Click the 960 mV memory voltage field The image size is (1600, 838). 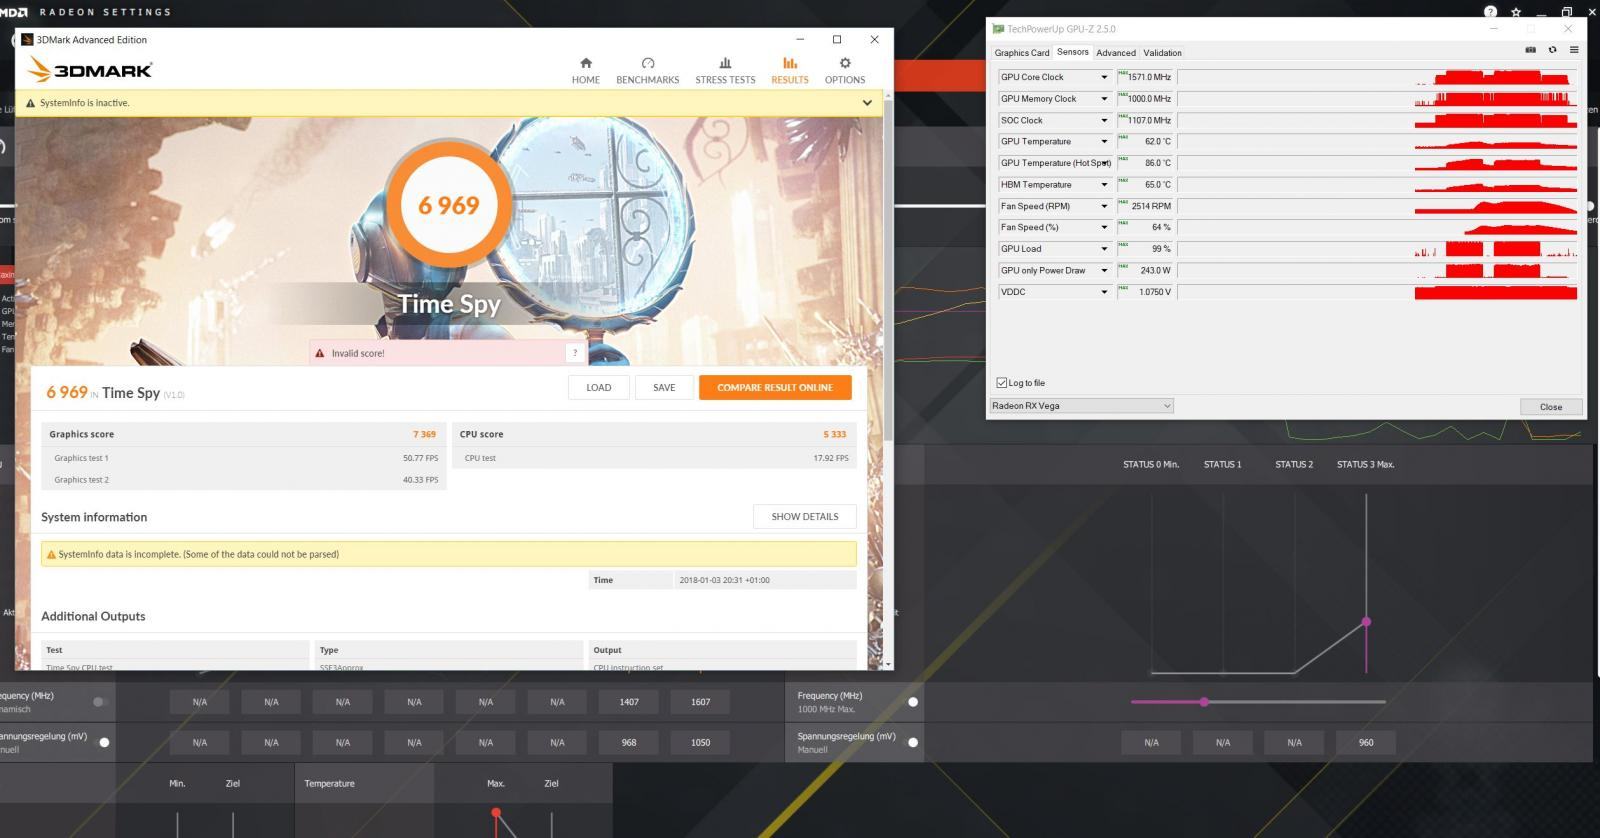pos(1366,743)
